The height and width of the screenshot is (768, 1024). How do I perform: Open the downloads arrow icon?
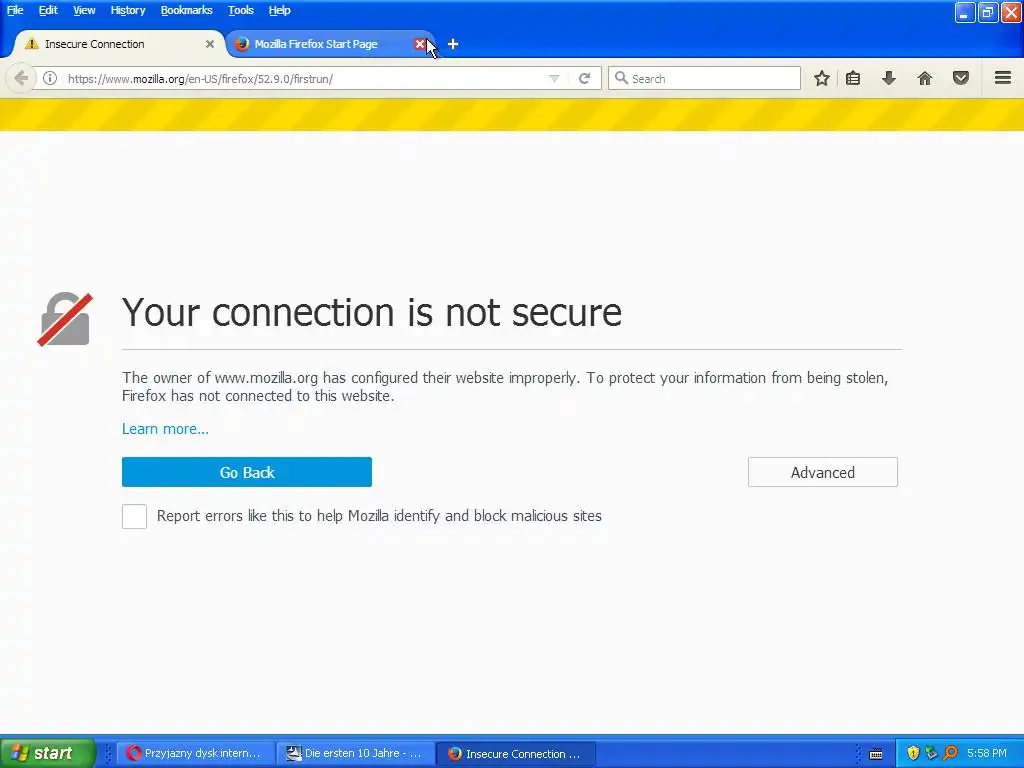[889, 78]
